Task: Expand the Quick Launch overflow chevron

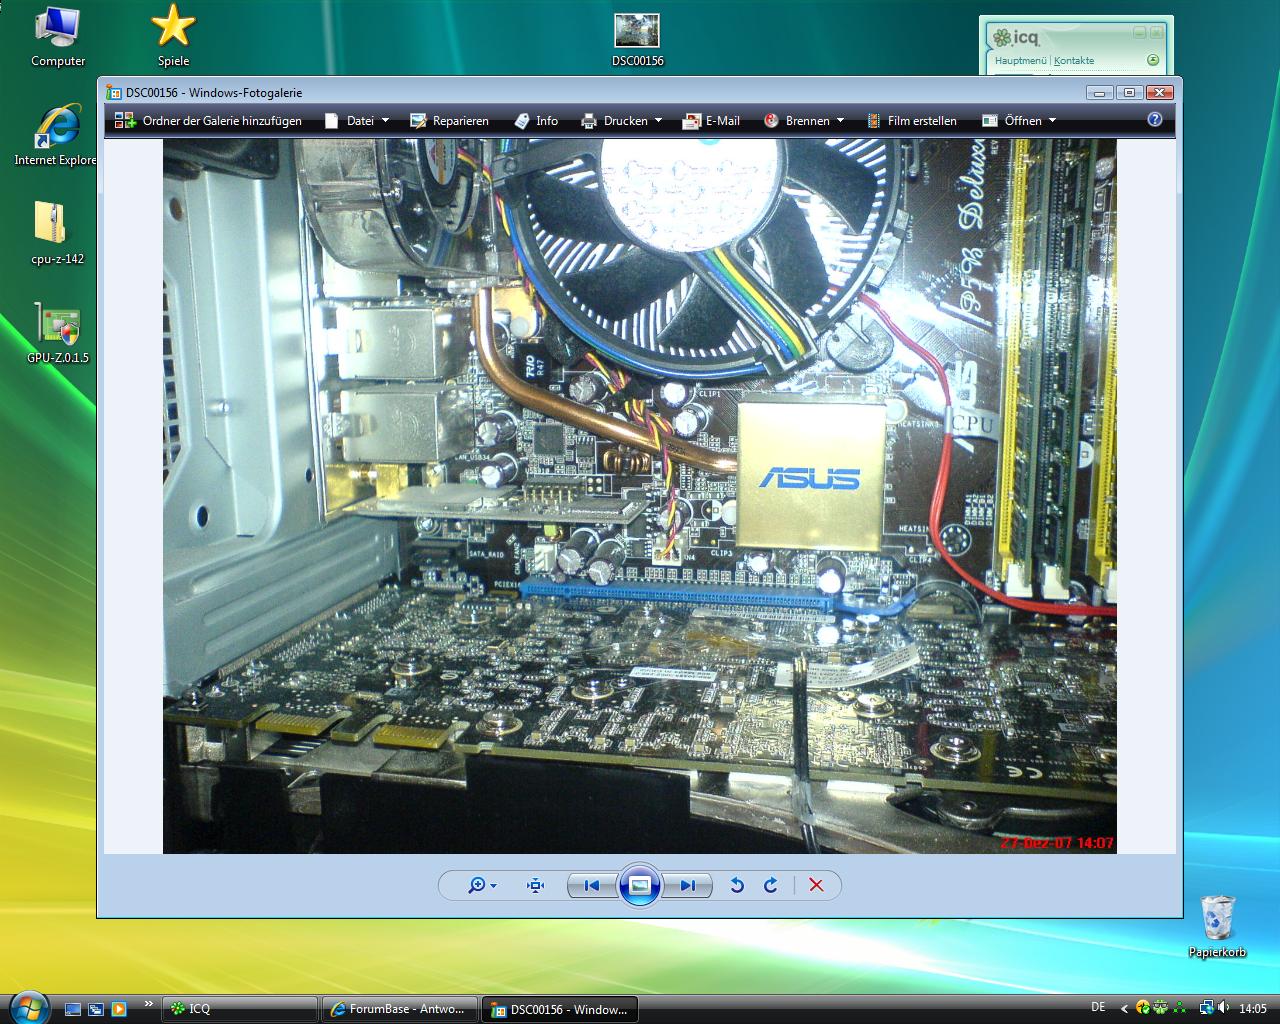Action: pyautogui.click(x=150, y=1003)
